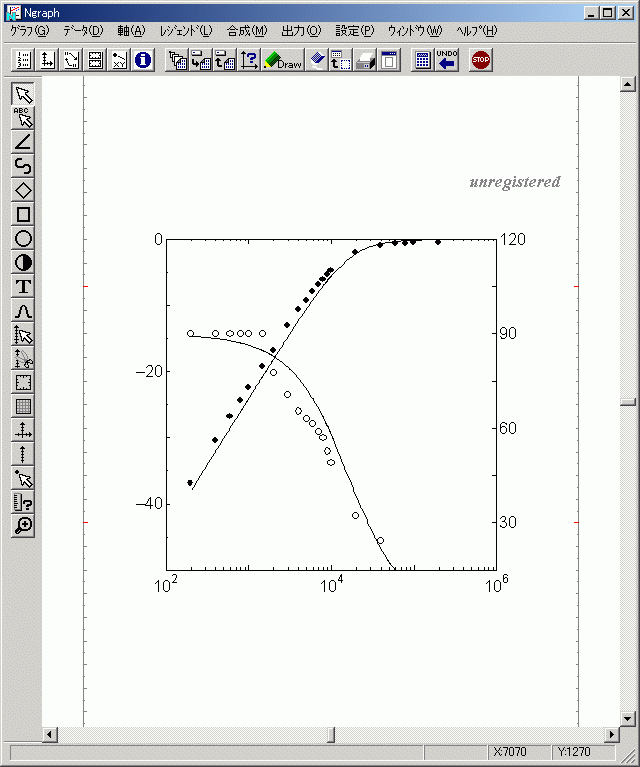640x767 pixels.
Task: Select the arrow pointer tool
Action: [x=24, y=95]
